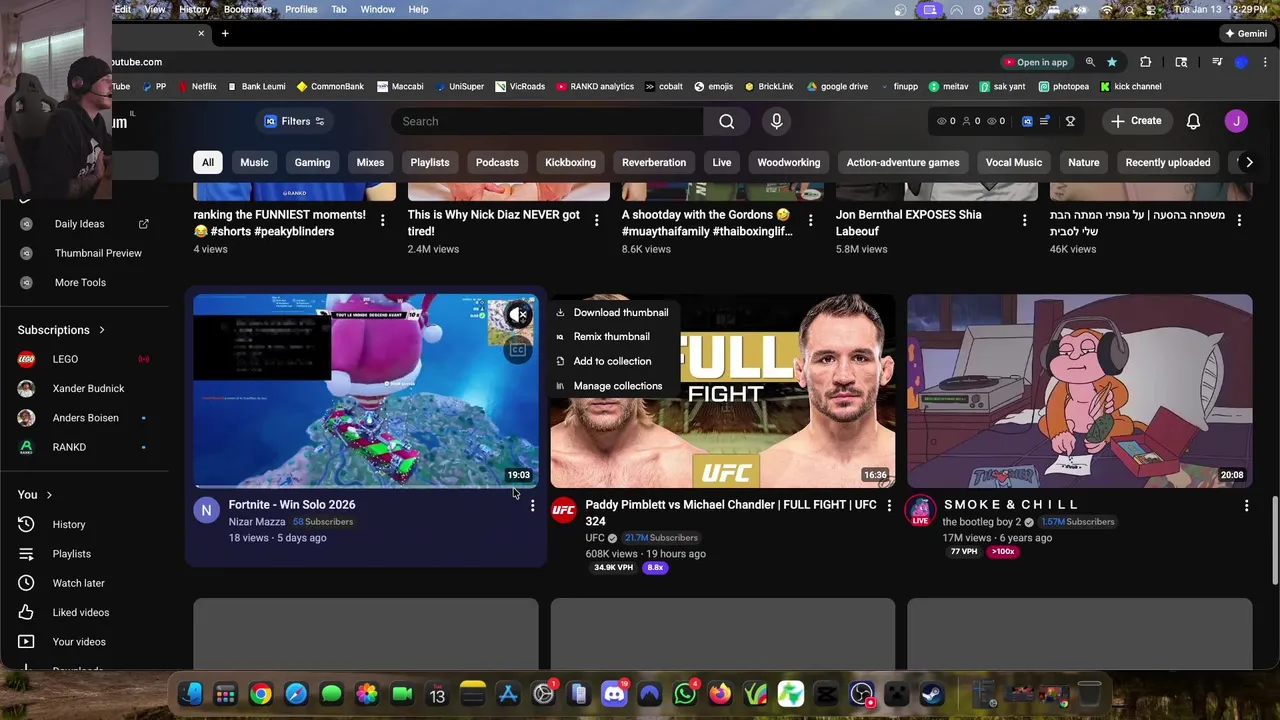Screen dimensions: 1280x720
Task: Focus the YouTube Search field
Action: point(547,121)
